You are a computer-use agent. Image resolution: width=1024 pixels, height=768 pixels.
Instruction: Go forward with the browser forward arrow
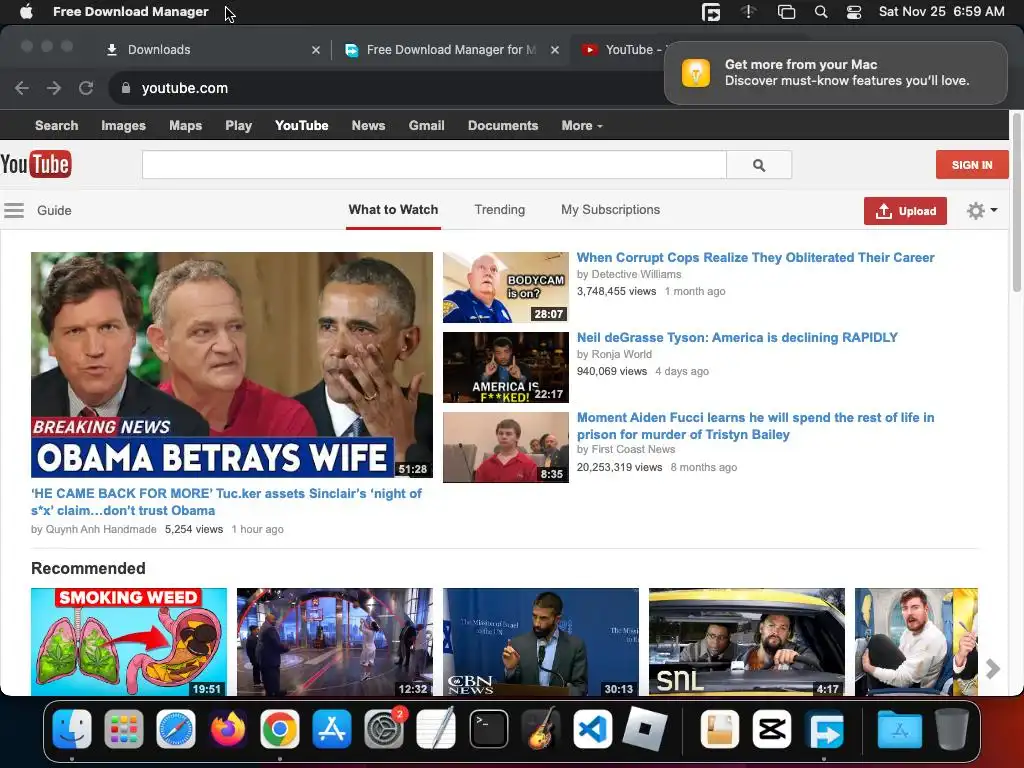(x=54, y=88)
